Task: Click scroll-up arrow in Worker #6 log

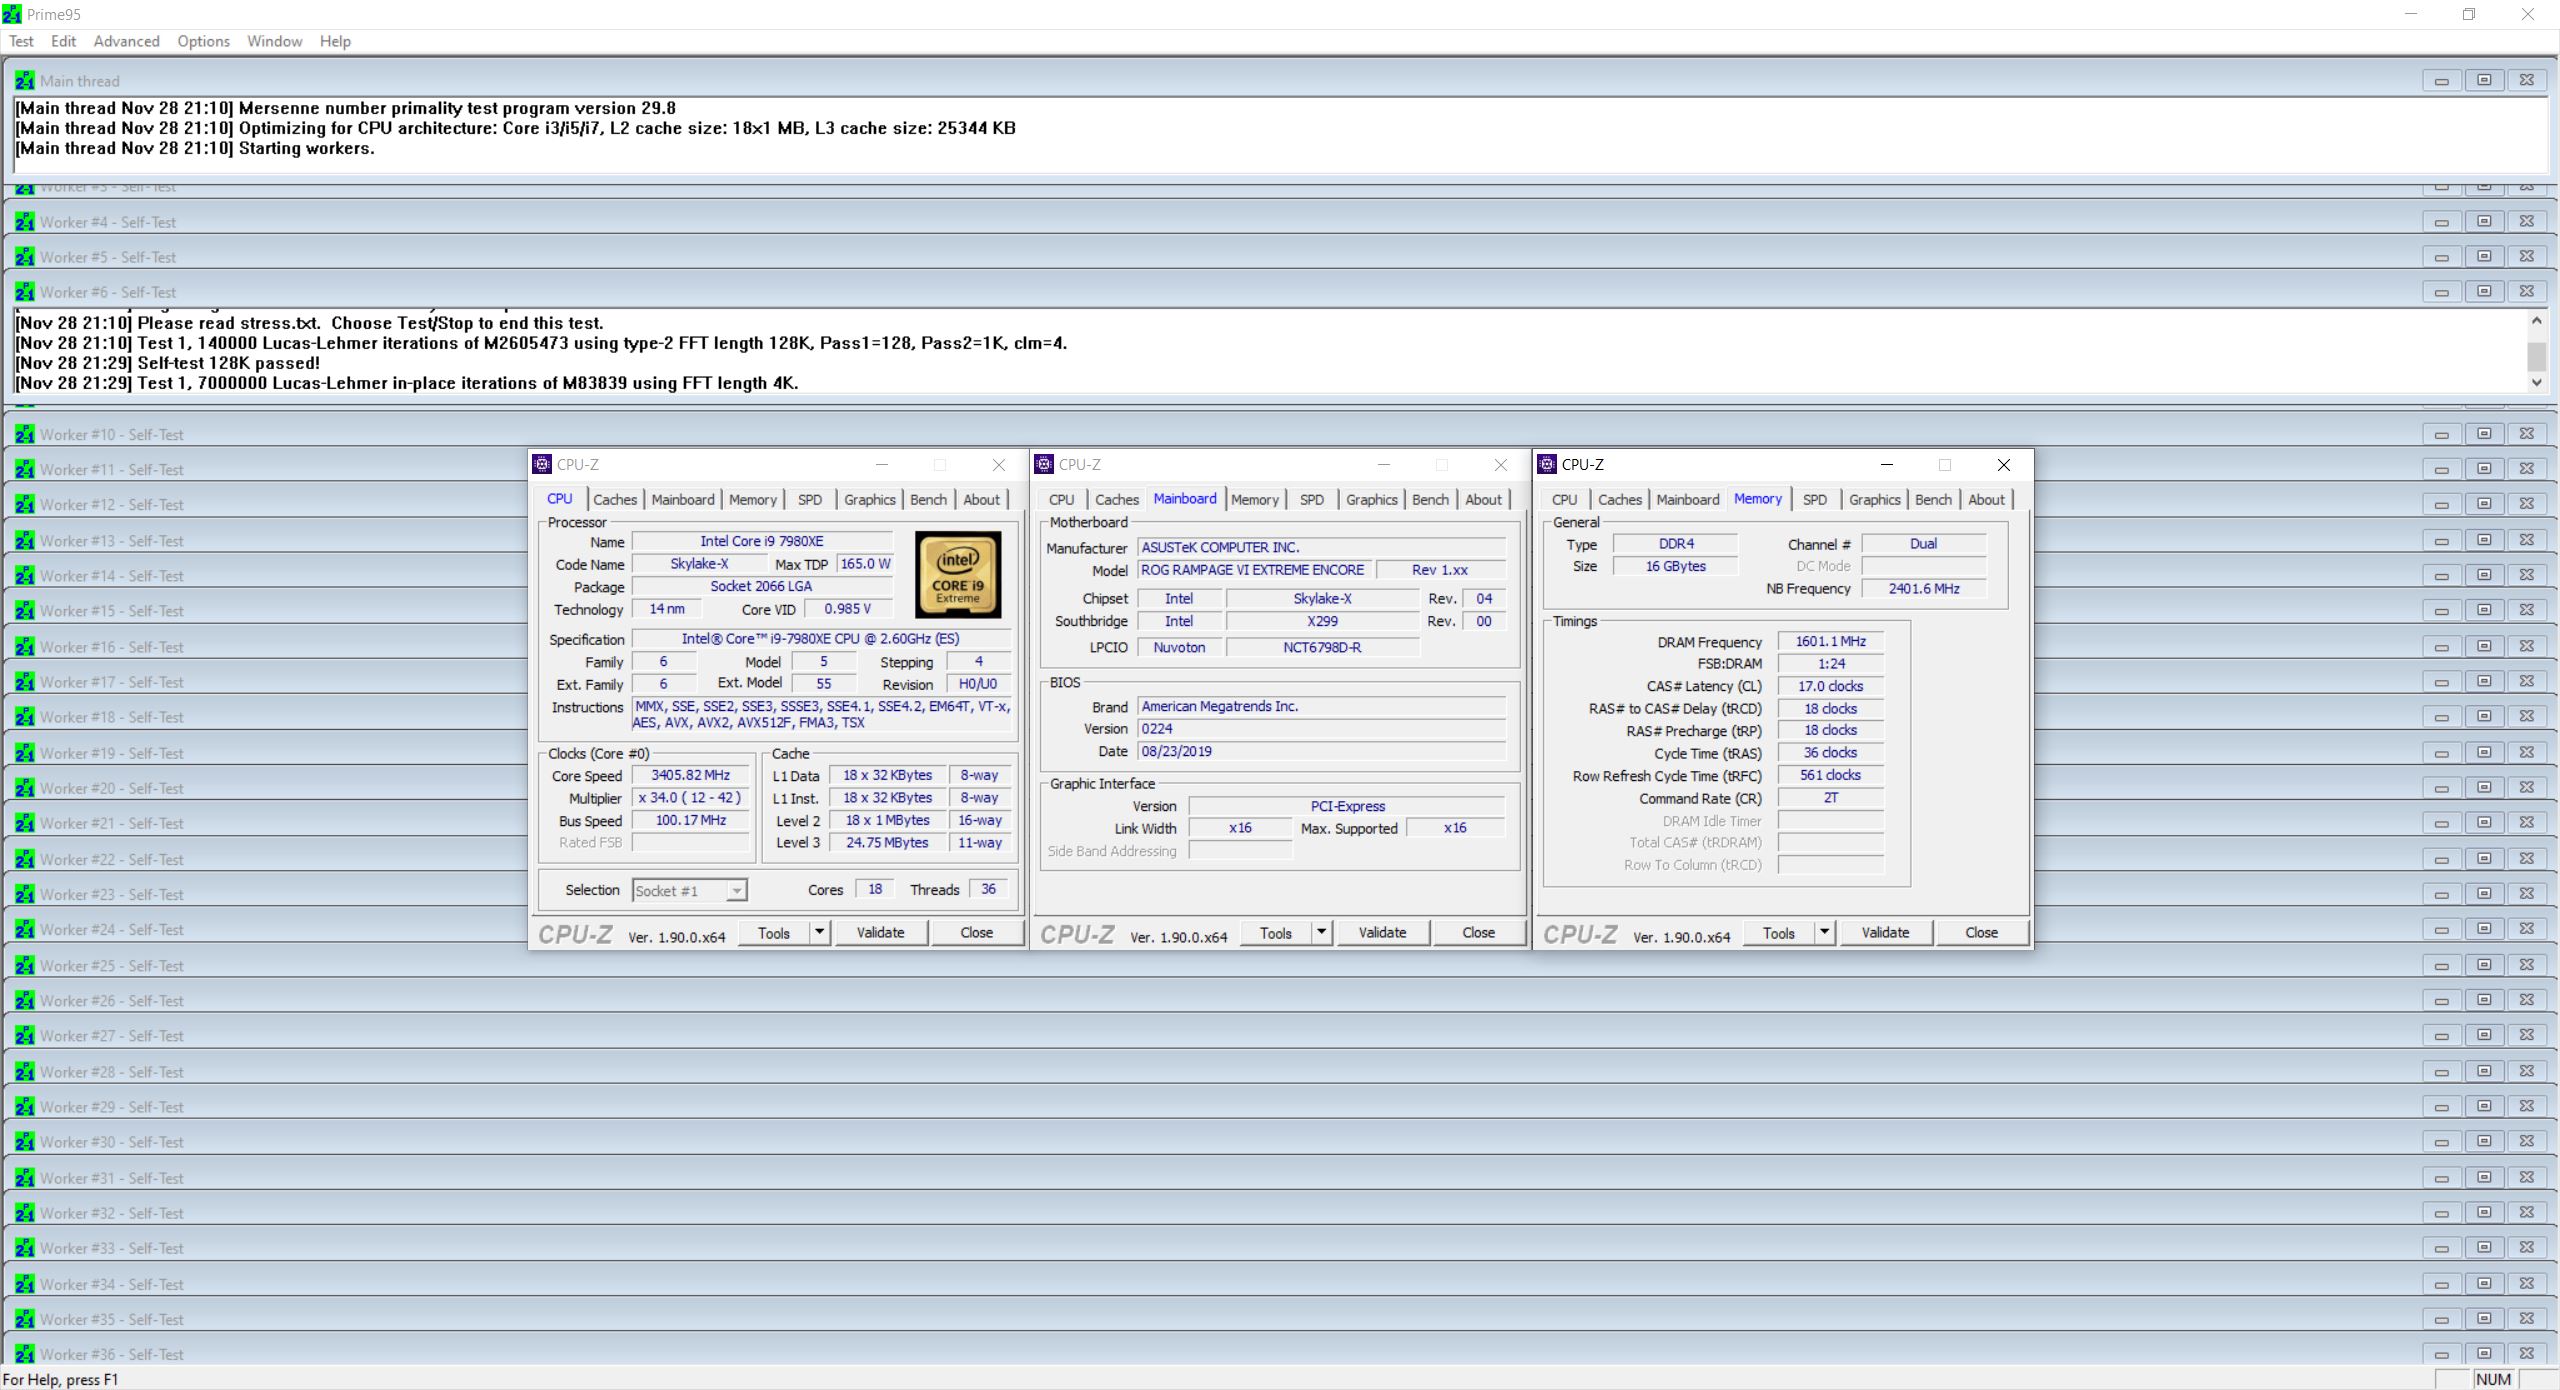Action: (x=2536, y=321)
